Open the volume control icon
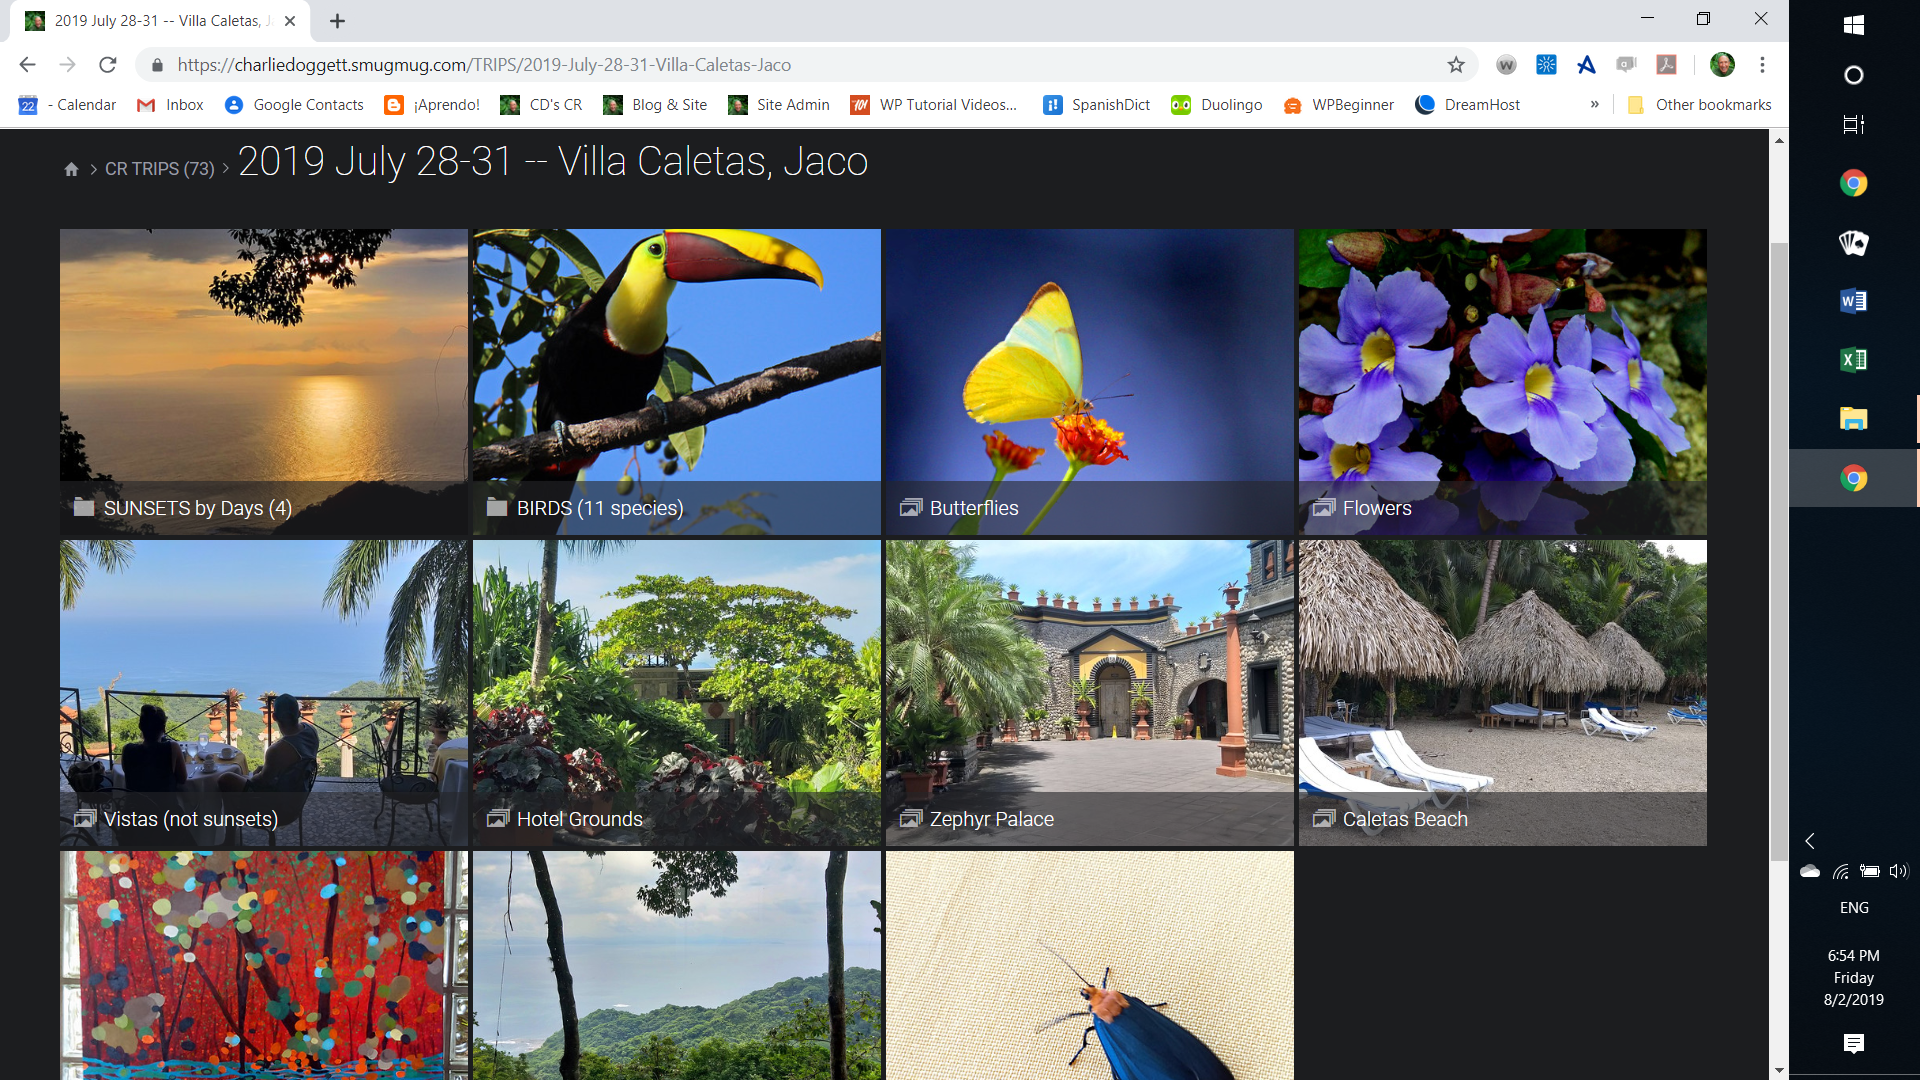Viewport: 1920px width, 1080px height. 1898,871
